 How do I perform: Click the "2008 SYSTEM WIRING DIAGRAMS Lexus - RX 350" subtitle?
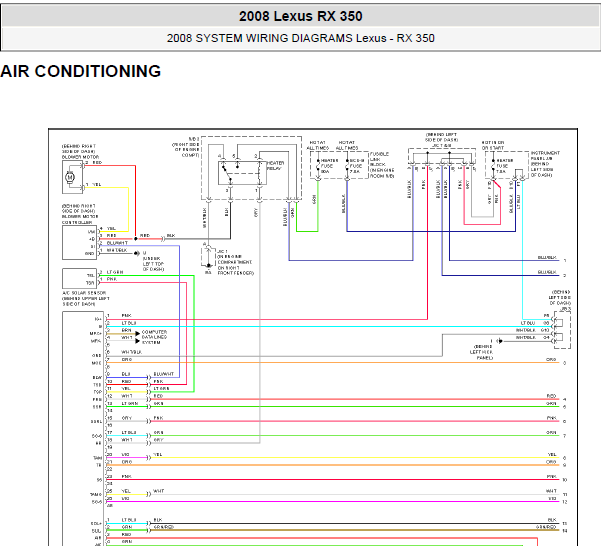pos(300,38)
